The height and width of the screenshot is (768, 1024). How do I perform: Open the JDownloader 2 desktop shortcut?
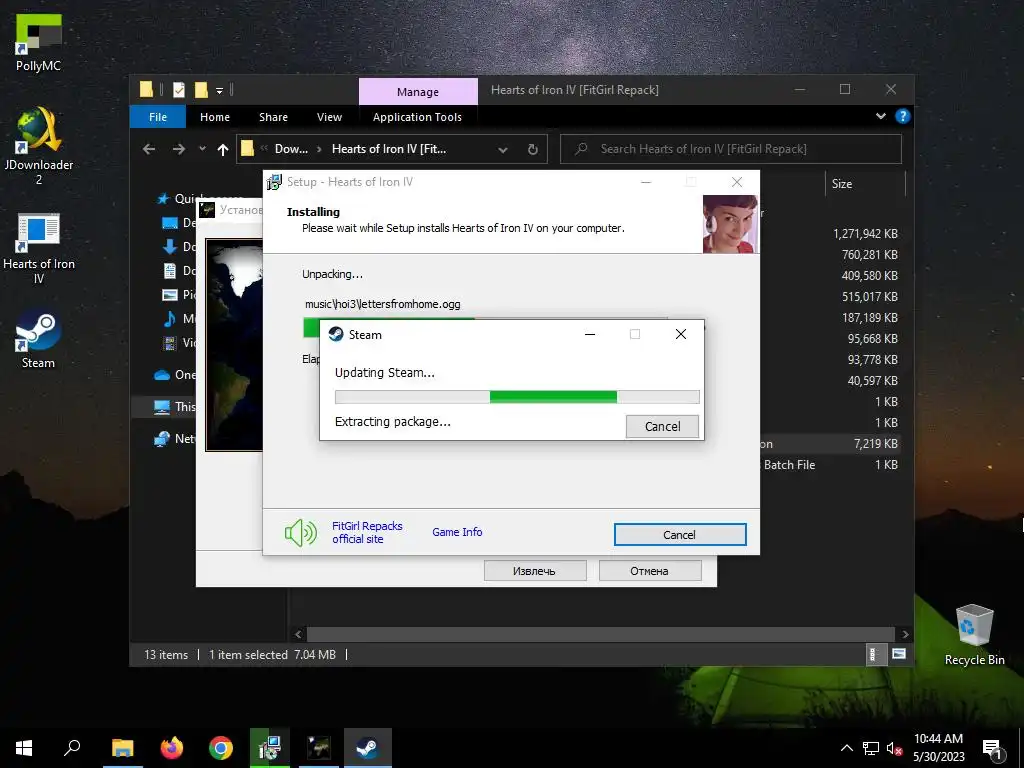coord(39,146)
